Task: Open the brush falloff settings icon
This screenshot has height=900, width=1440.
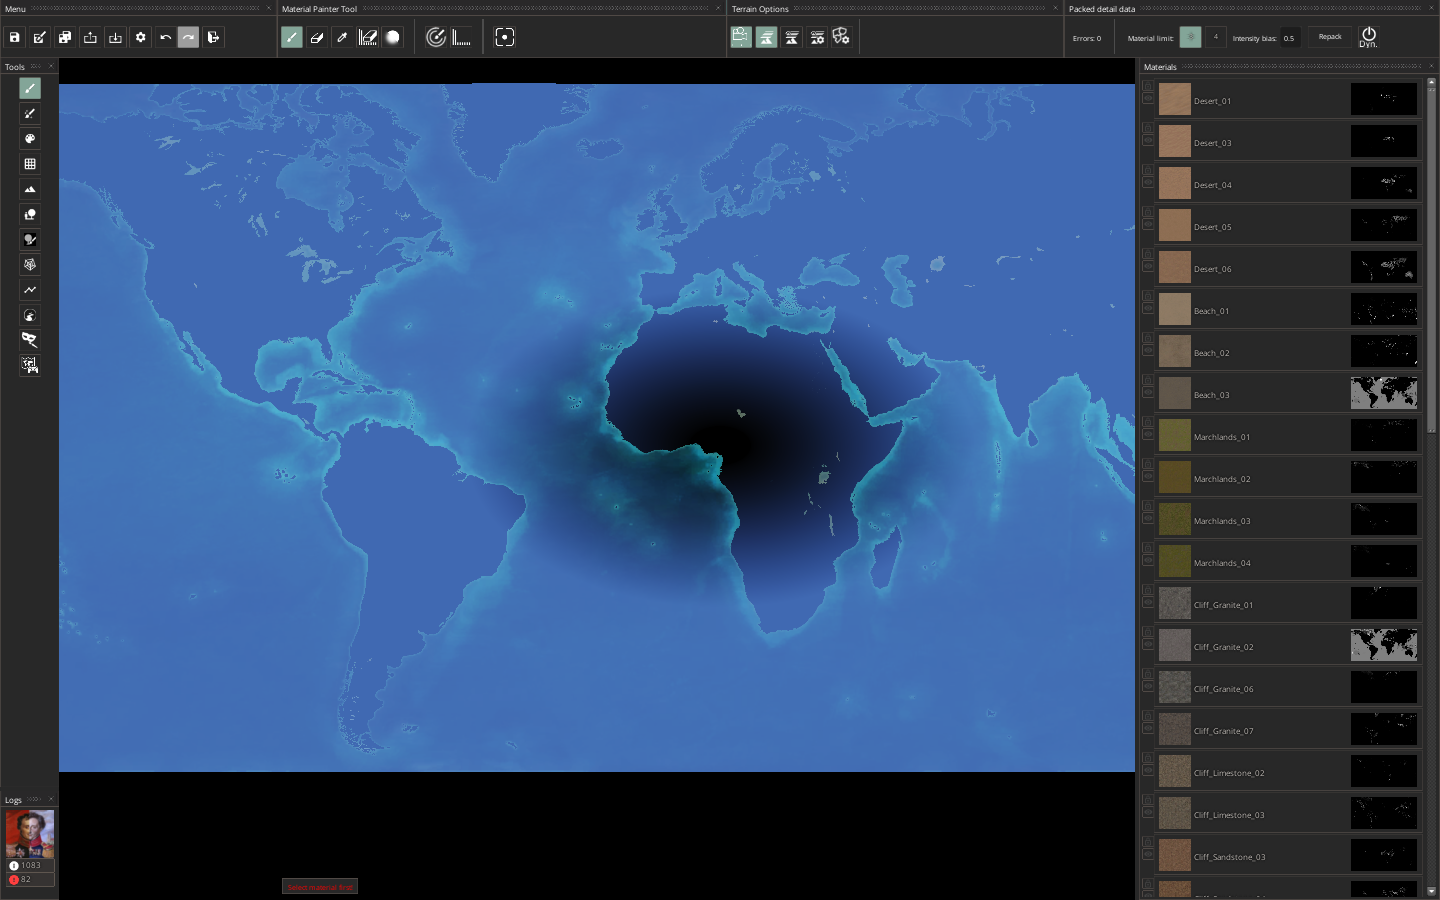Action: [393, 37]
